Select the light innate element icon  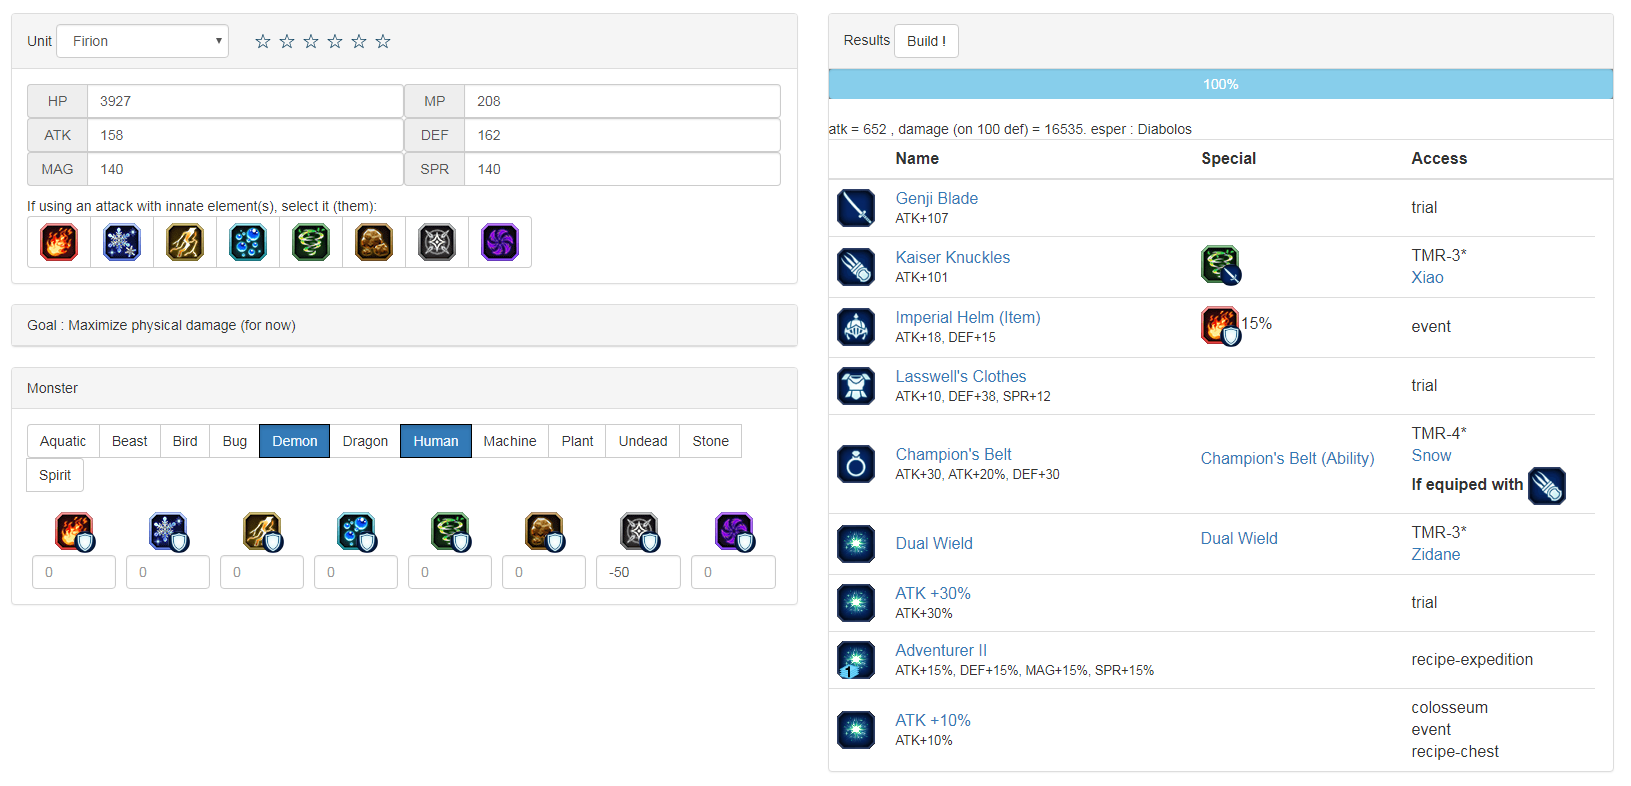pyautogui.click(x=437, y=242)
